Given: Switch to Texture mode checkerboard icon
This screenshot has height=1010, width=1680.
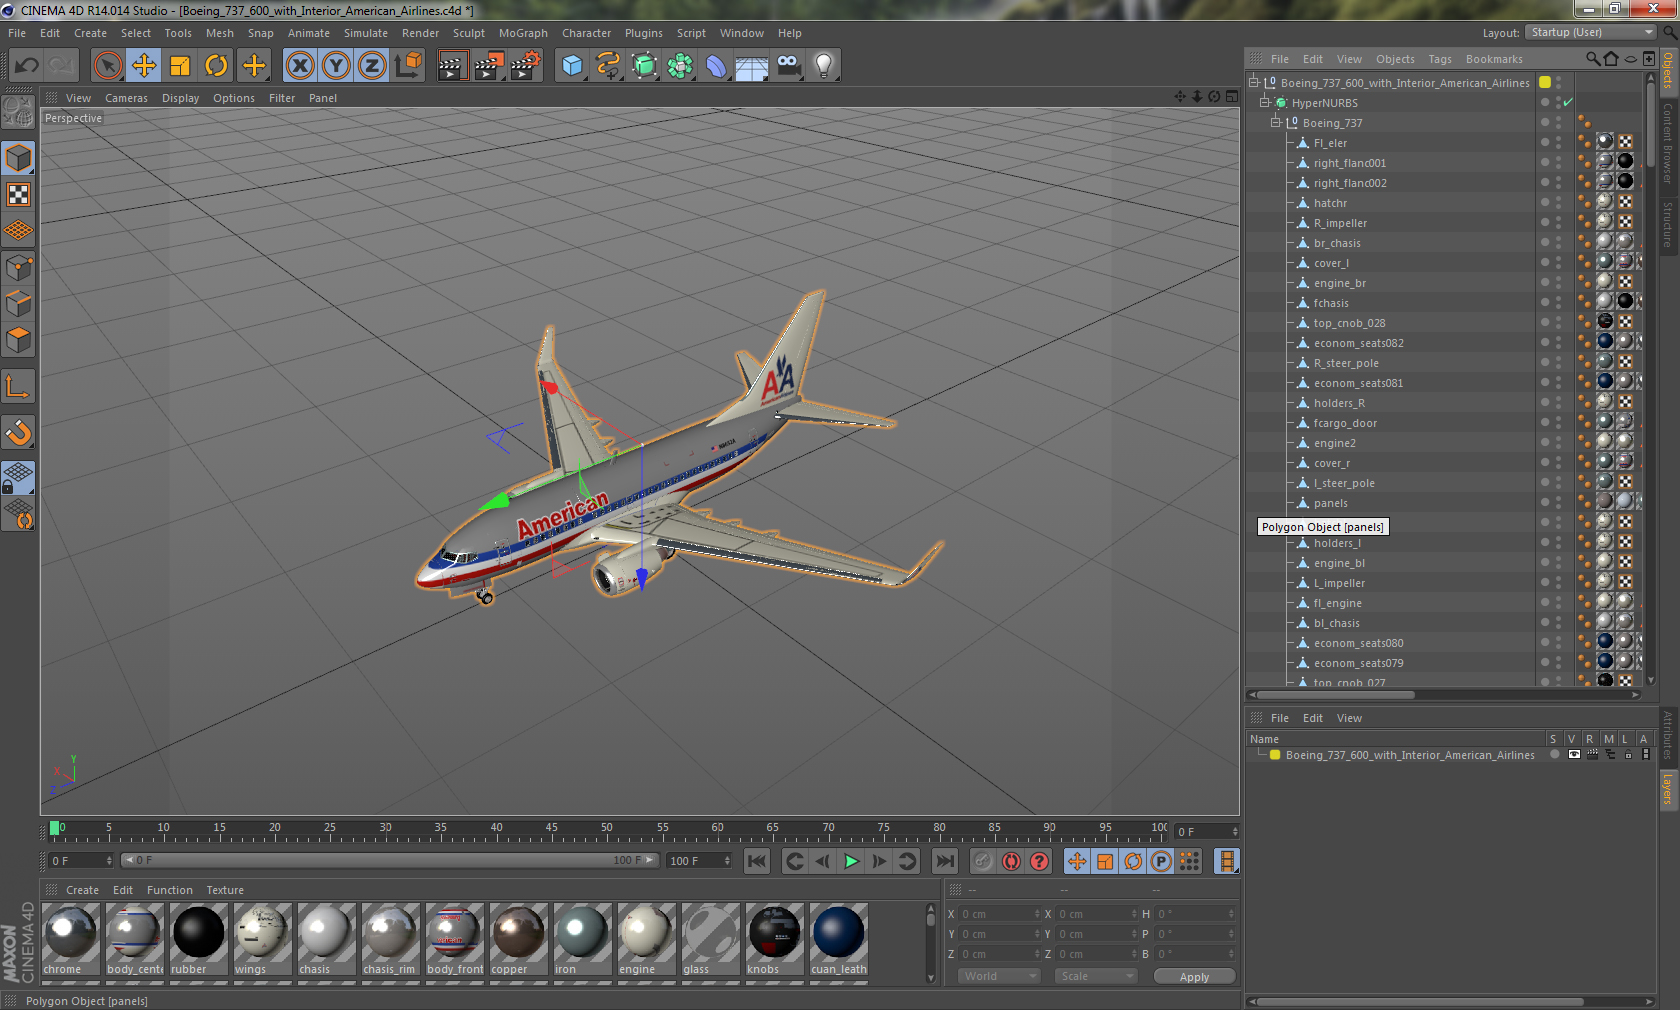Looking at the screenshot, I should 19,195.
